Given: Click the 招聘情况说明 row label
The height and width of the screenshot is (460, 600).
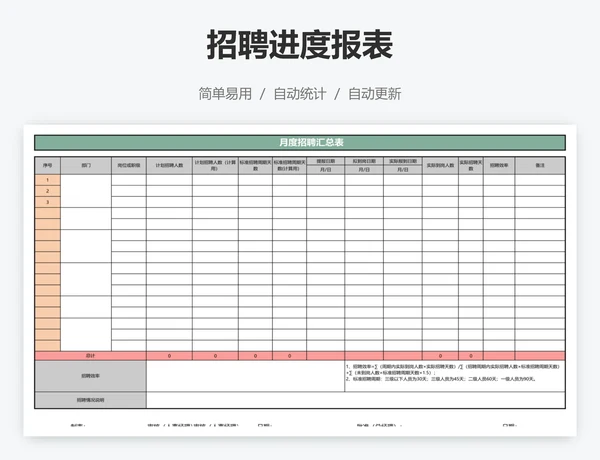Looking at the screenshot, I should click(90, 400).
